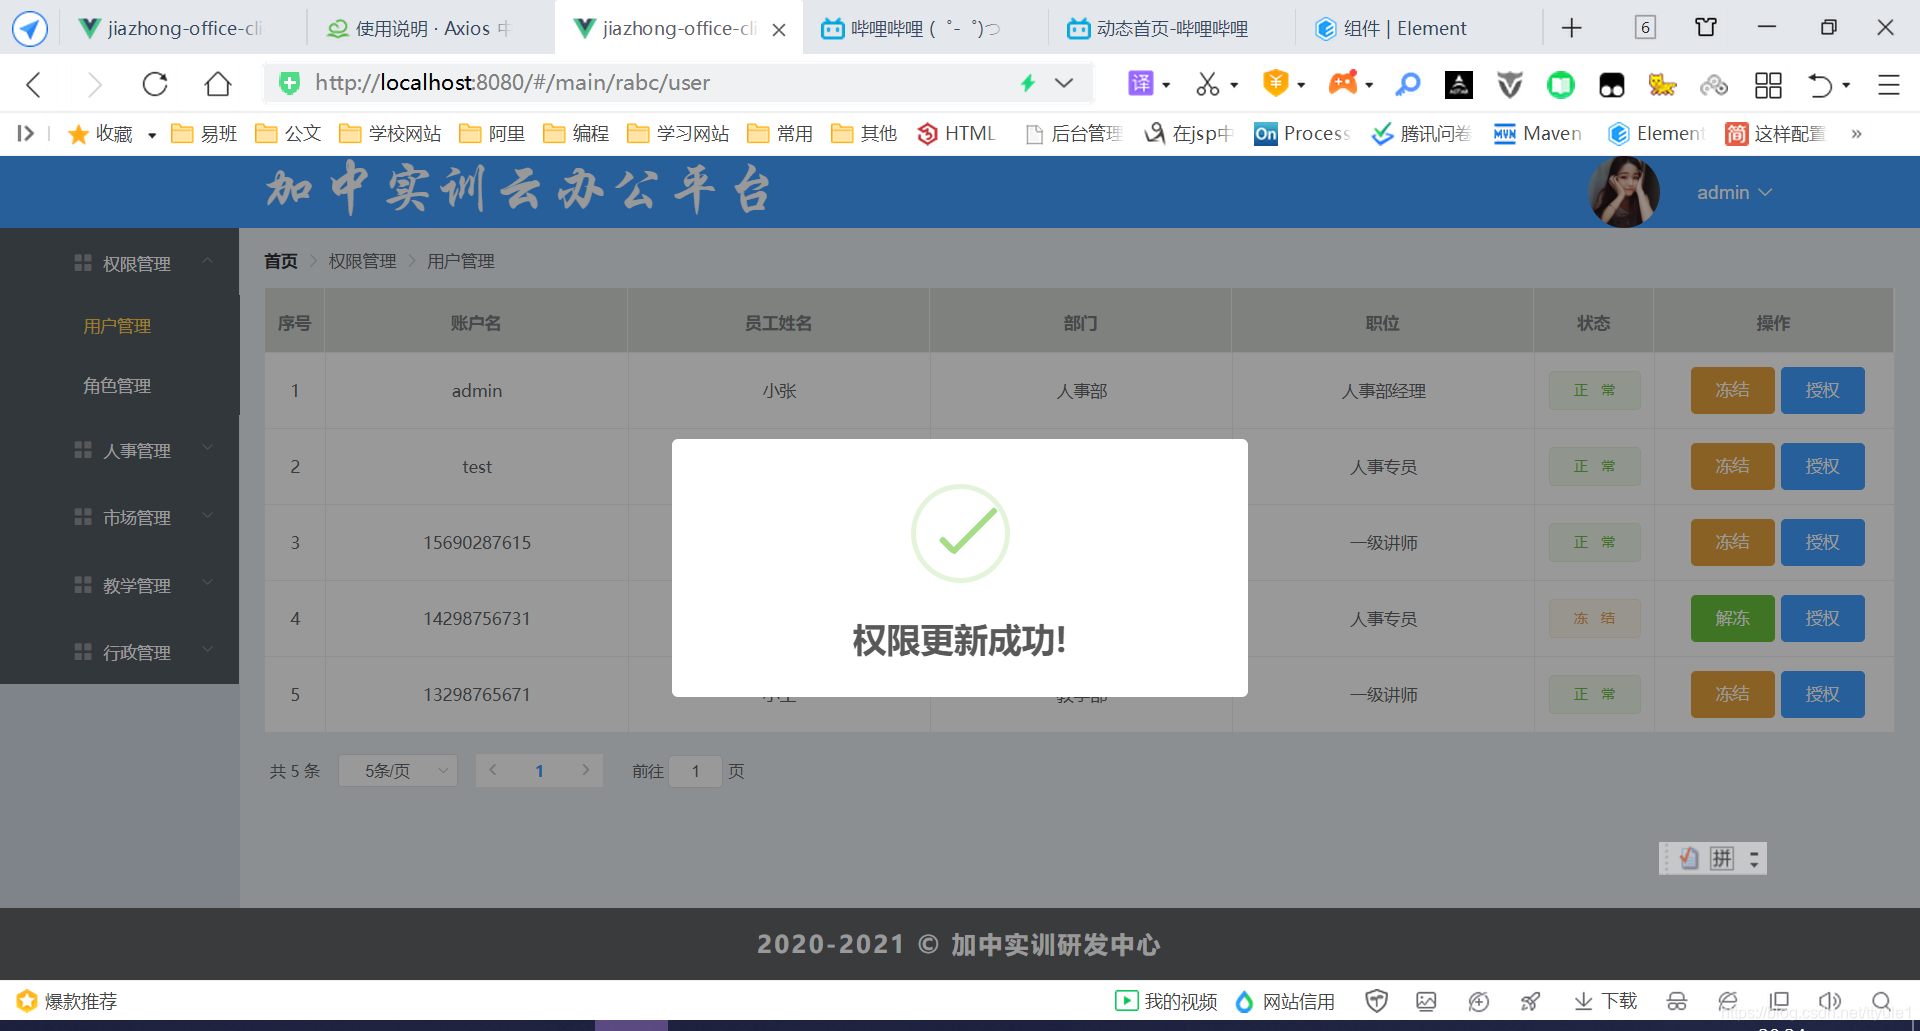Viewport: 1920px width, 1031px height.
Task: Open the Maven bookmark
Action: [1538, 133]
